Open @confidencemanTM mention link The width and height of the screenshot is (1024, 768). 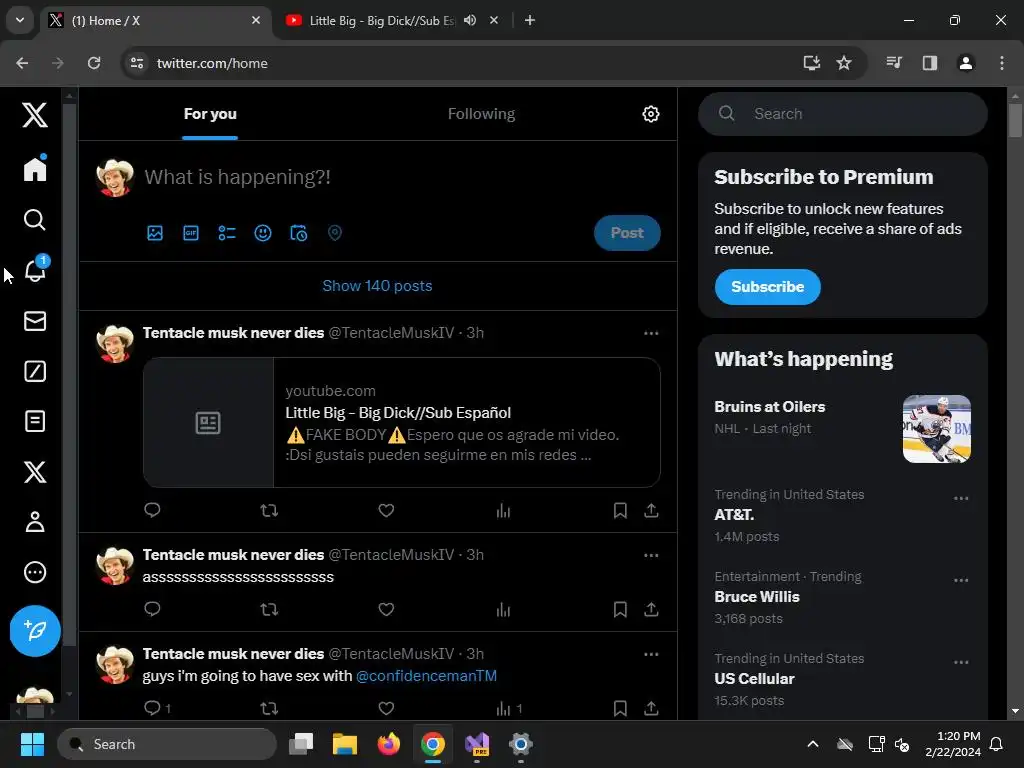pos(426,675)
